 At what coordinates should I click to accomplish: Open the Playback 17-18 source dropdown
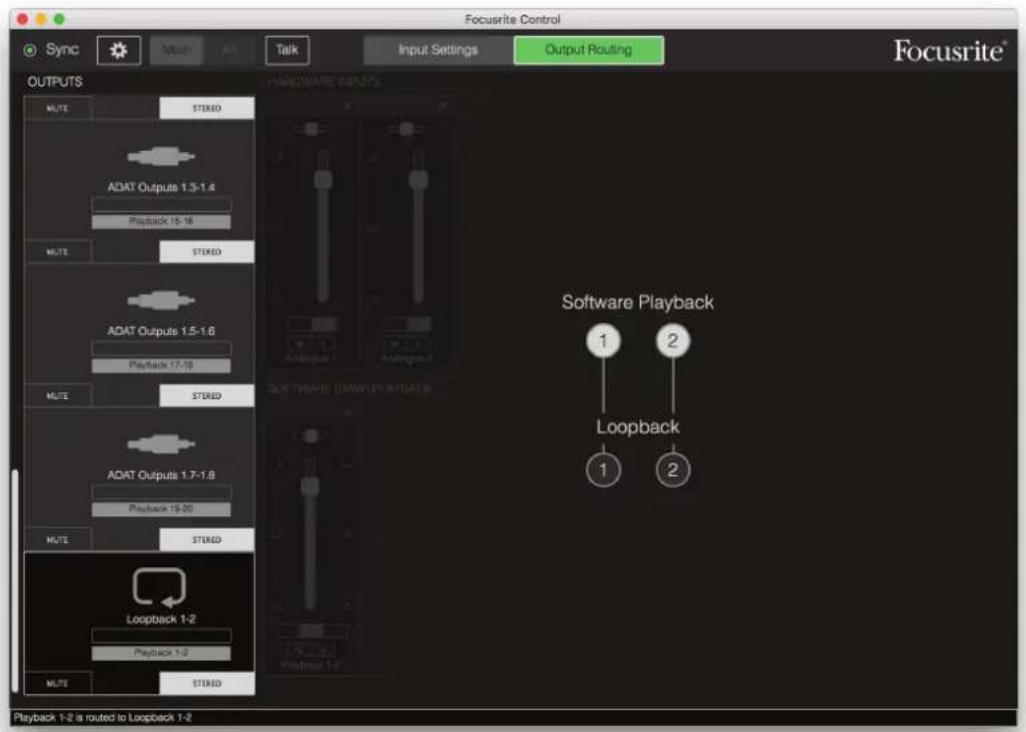[161, 365]
